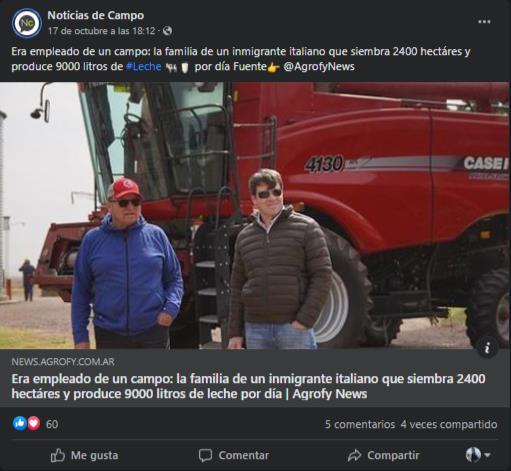Screen dimensions: 511x471
Task: Click the public globe privacy icon
Action: pos(167,31)
